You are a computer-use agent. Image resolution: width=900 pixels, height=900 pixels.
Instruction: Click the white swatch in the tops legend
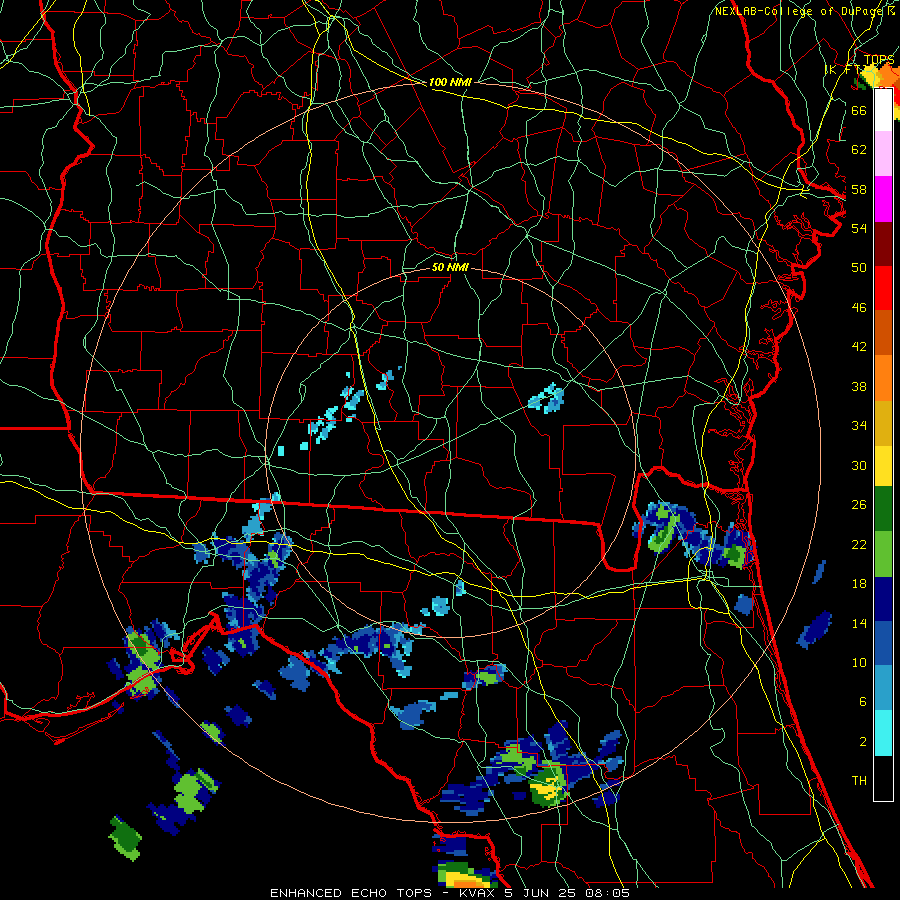pyautogui.click(x=883, y=110)
